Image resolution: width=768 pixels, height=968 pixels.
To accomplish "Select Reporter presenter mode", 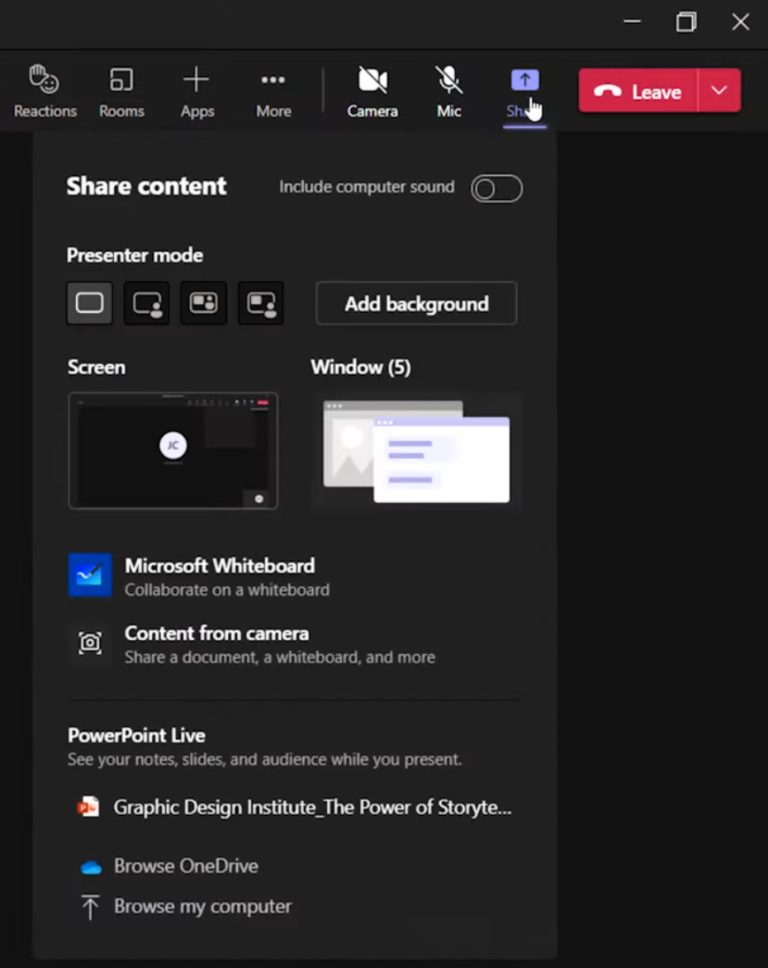I will tap(260, 302).
